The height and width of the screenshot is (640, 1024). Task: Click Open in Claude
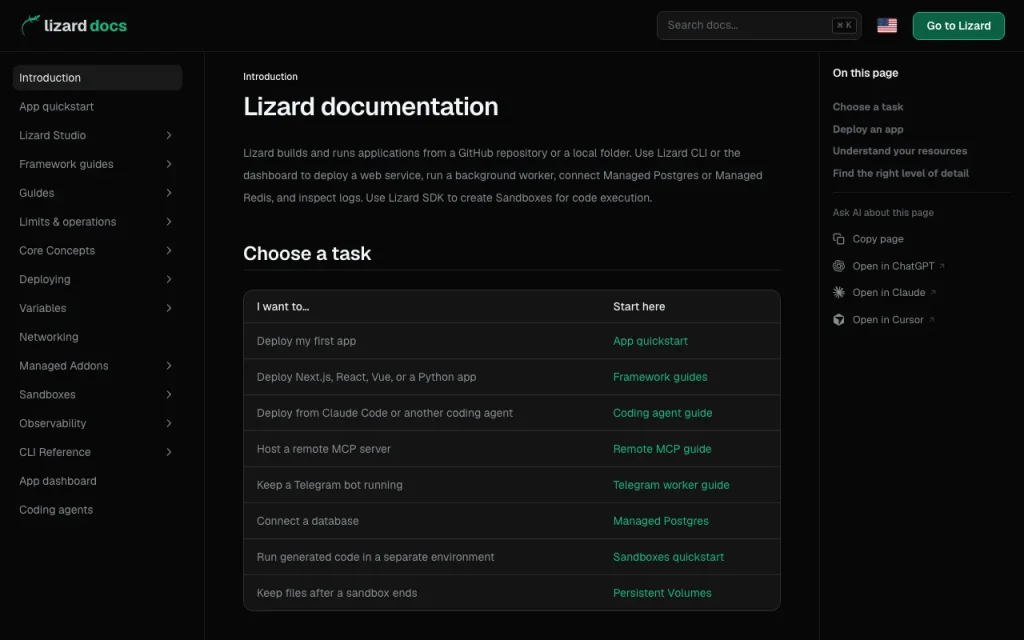tap(888, 293)
